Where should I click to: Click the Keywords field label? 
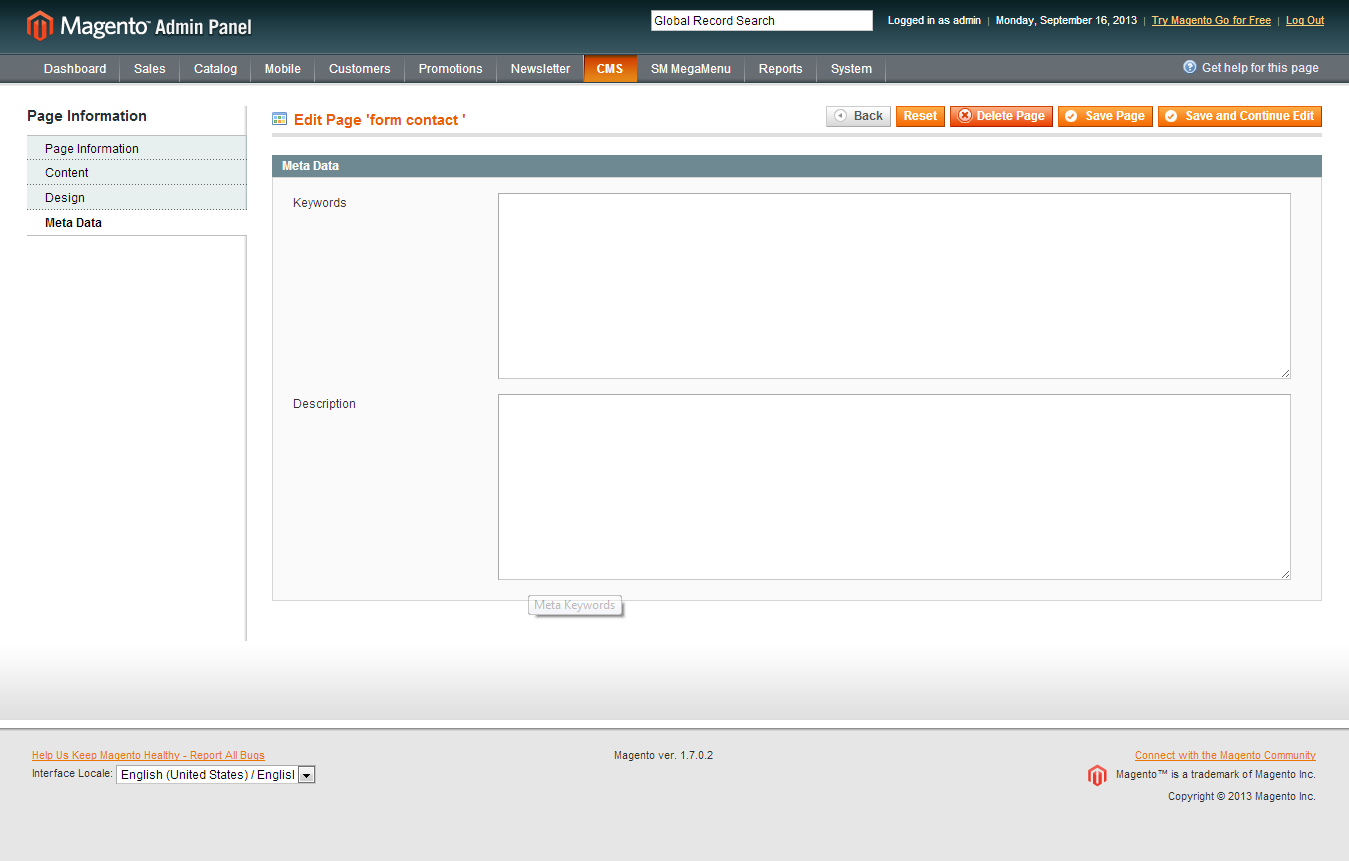pyautogui.click(x=319, y=203)
